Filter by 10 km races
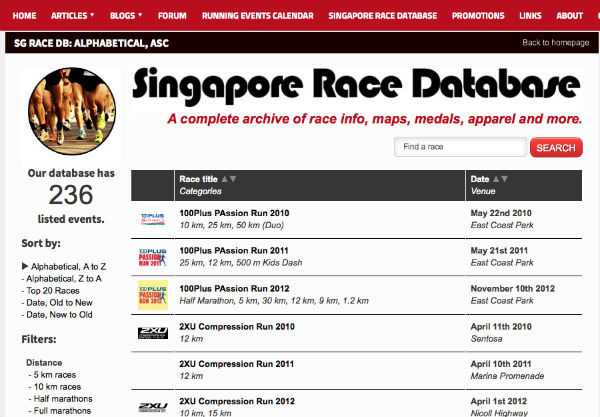 coord(57,387)
